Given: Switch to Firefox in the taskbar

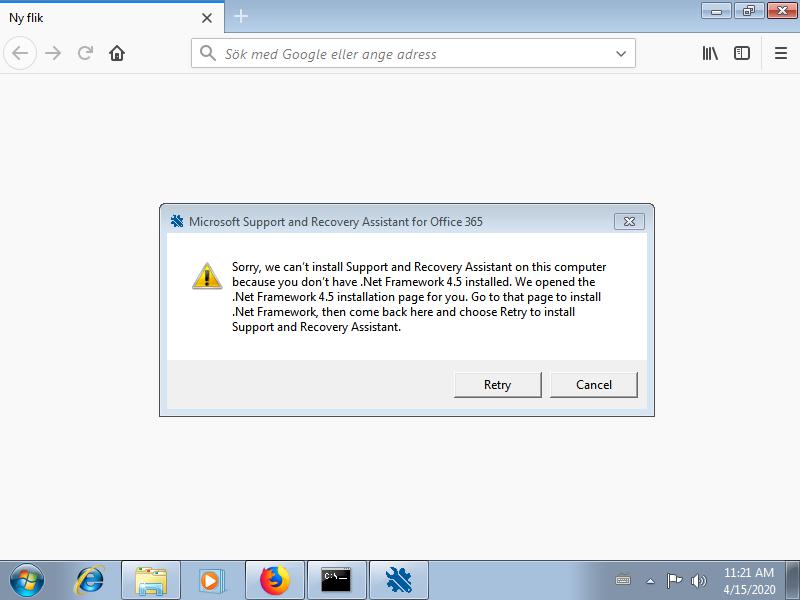Looking at the screenshot, I should click(x=274, y=581).
